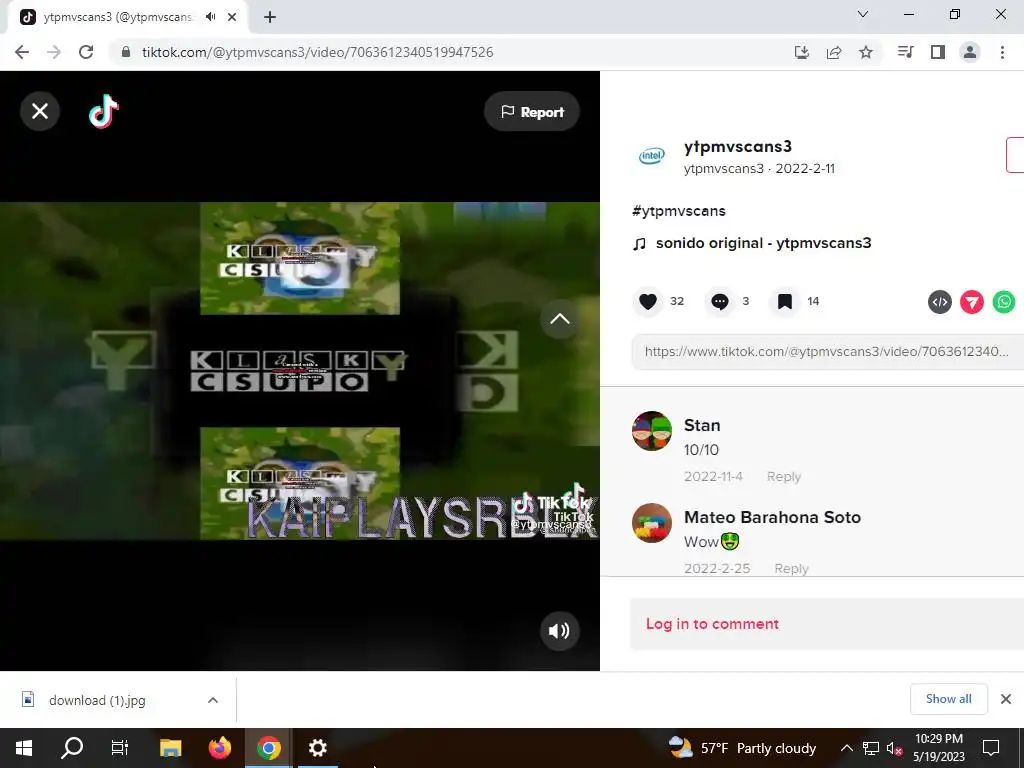
Task: Click the address bar URL
Action: click(317, 52)
